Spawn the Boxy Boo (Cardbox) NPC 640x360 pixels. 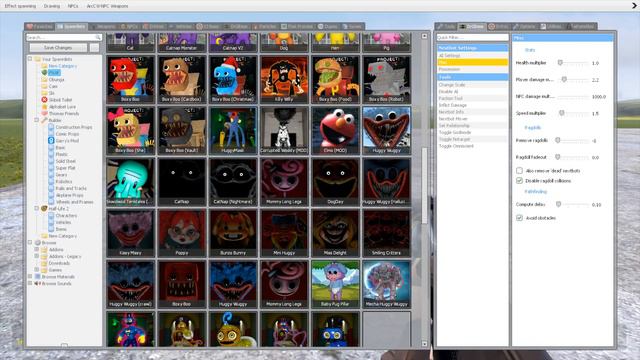182,79
